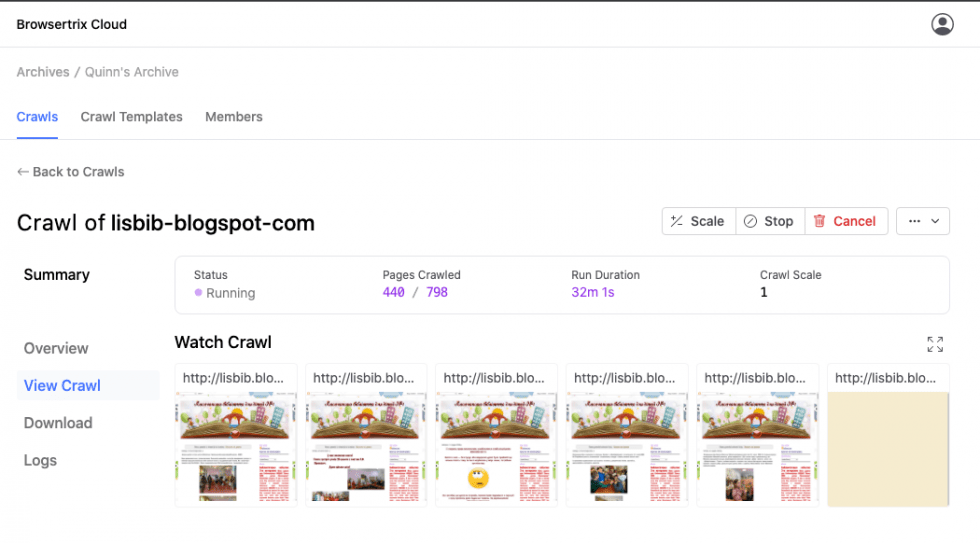Open the Members tab

tap(234, 117)
